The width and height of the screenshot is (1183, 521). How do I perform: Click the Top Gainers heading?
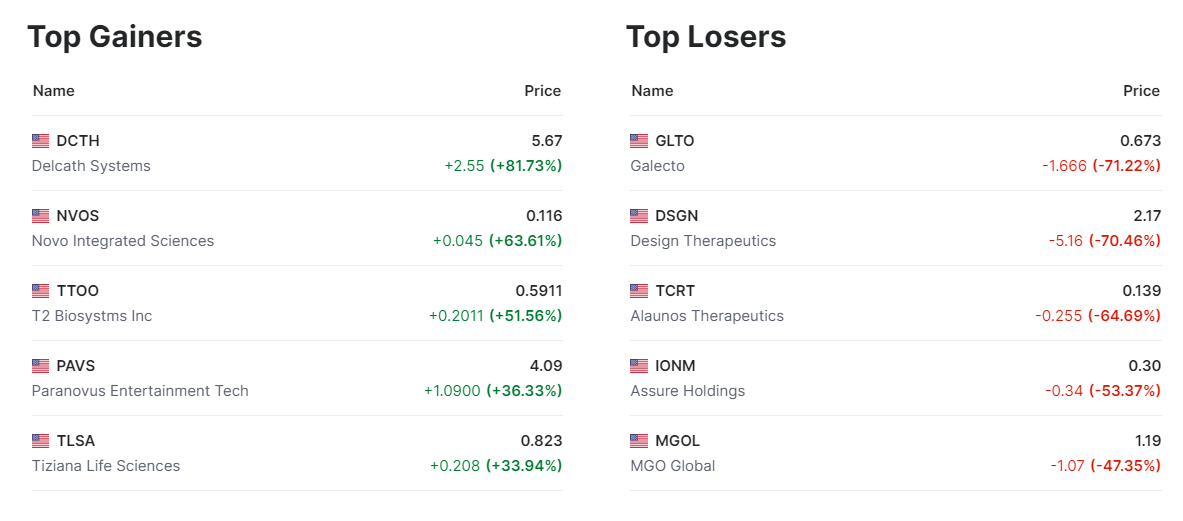click(115, 37)
